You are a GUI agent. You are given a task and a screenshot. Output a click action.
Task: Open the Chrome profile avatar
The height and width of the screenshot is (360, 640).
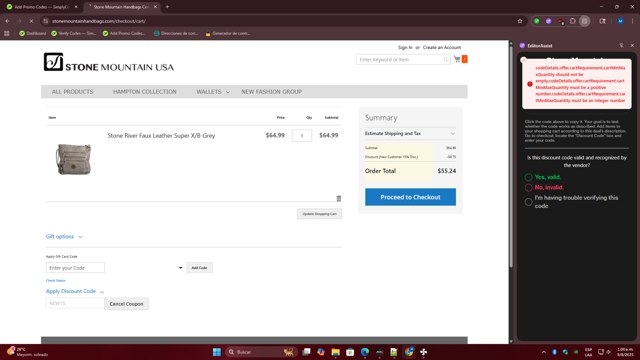pyautogui.click(x=620, y=21)
